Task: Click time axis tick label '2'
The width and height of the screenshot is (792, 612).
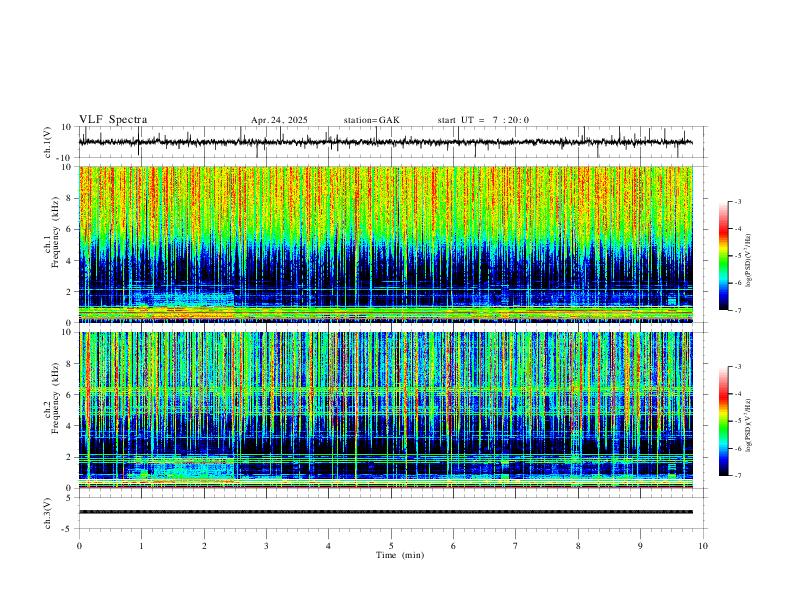Action: pyautogui.click(x=204, y=546)
